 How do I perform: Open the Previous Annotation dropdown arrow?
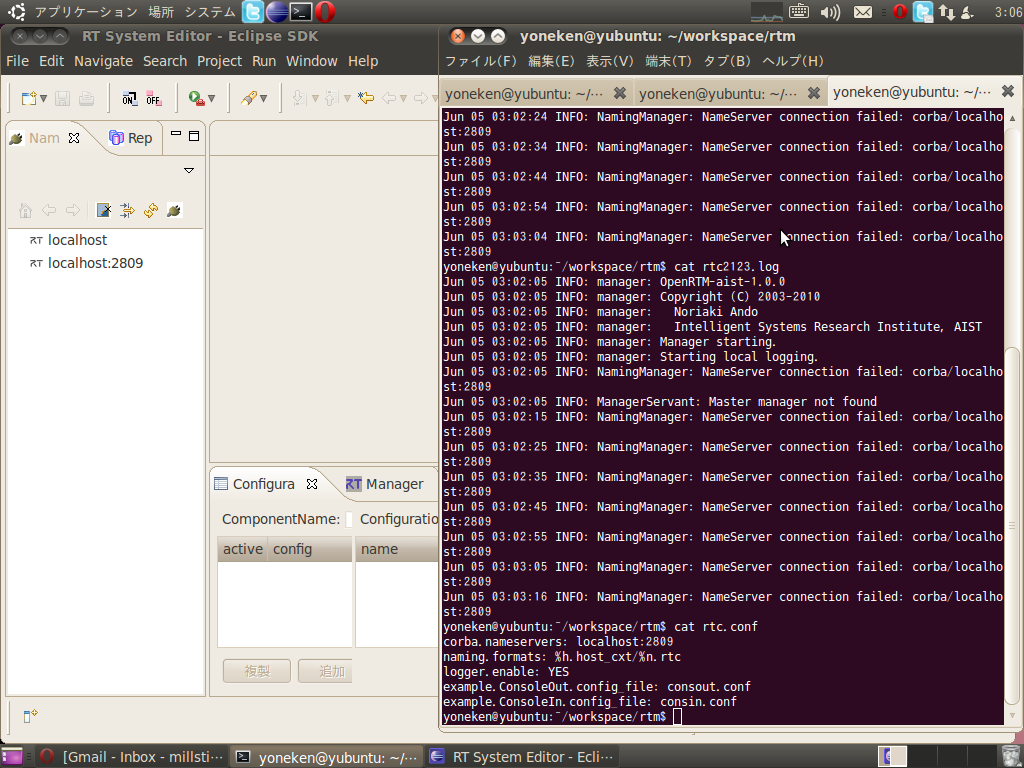pos(347,99)
